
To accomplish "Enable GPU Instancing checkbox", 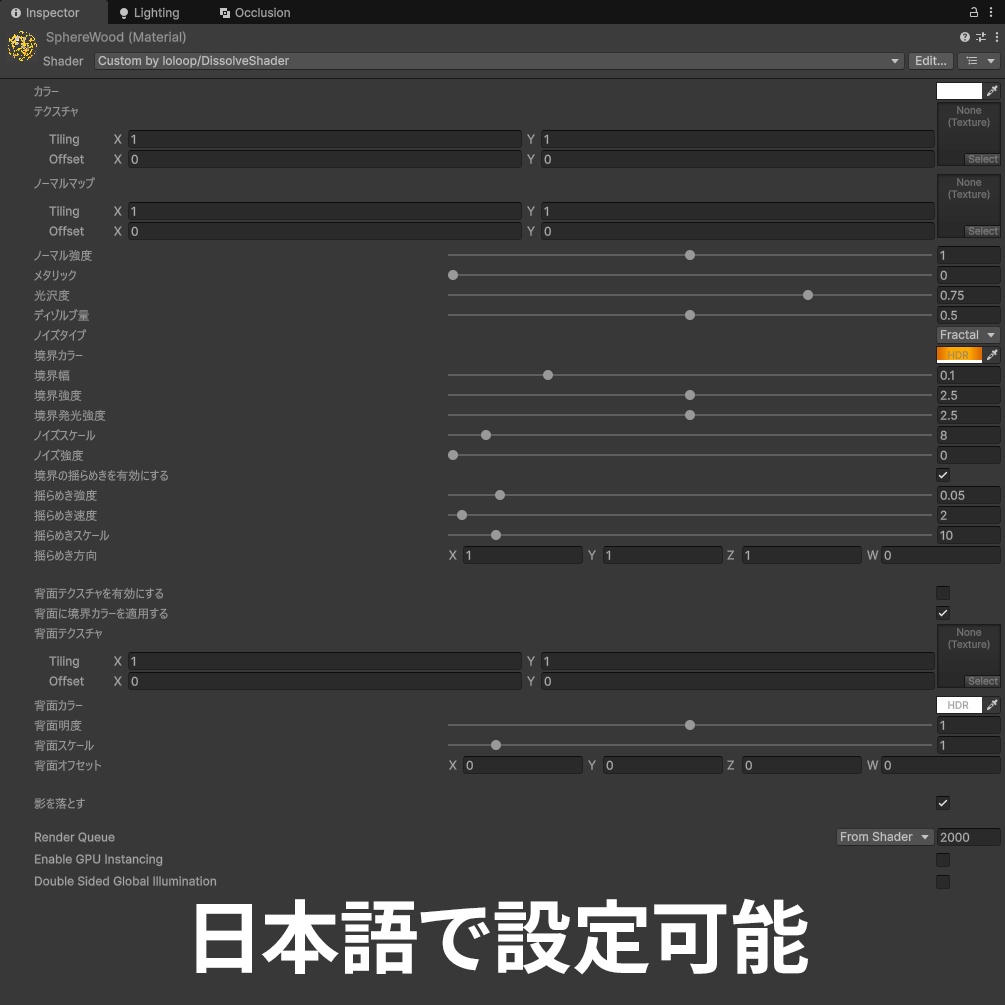I will [x=942, y=859].
